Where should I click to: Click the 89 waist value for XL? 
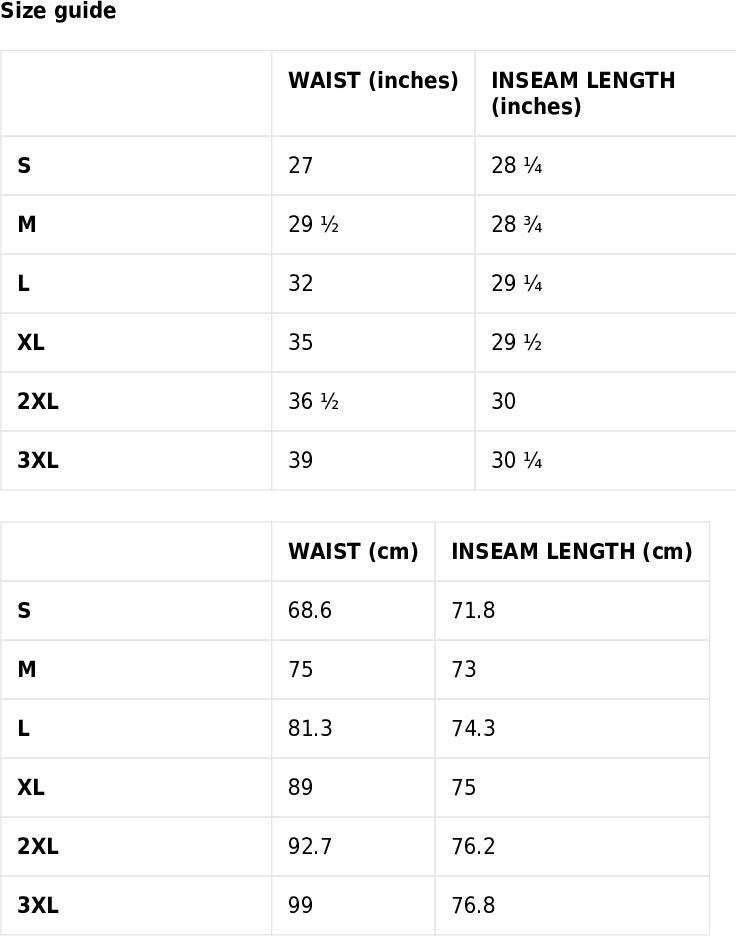tap(300, 787)
